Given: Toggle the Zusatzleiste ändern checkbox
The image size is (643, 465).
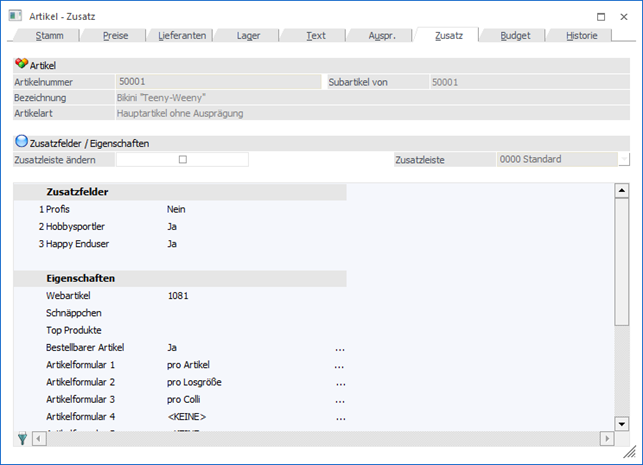Looking at the screenshot, I should (182, 160).
